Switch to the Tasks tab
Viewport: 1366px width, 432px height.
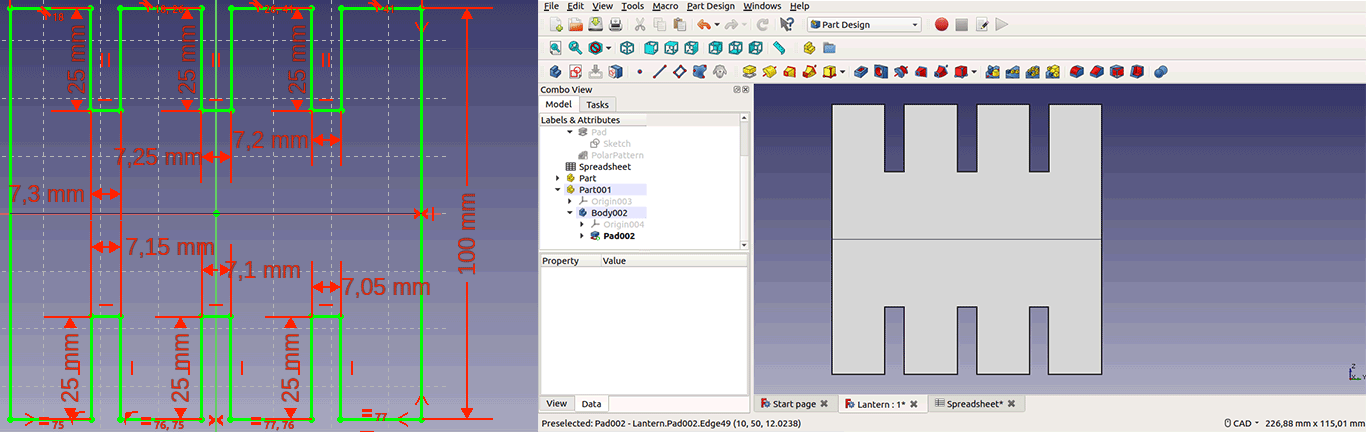597,104
